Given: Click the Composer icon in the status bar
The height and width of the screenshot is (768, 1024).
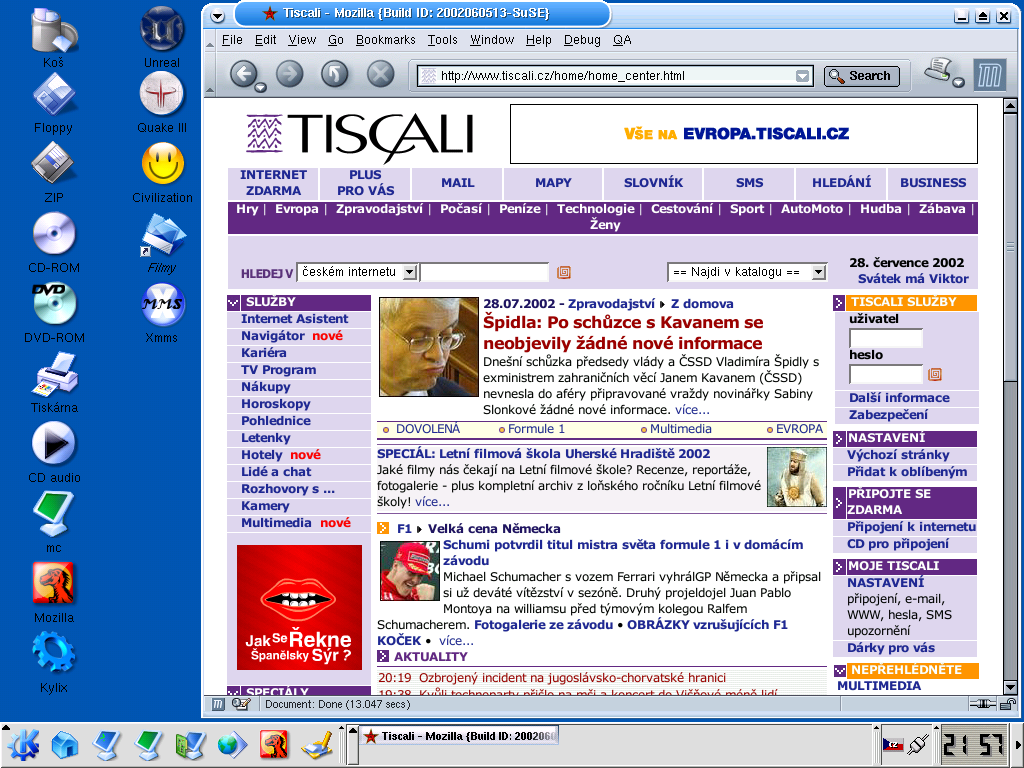Looking at the screenshot, I should (x=240, y=704).
